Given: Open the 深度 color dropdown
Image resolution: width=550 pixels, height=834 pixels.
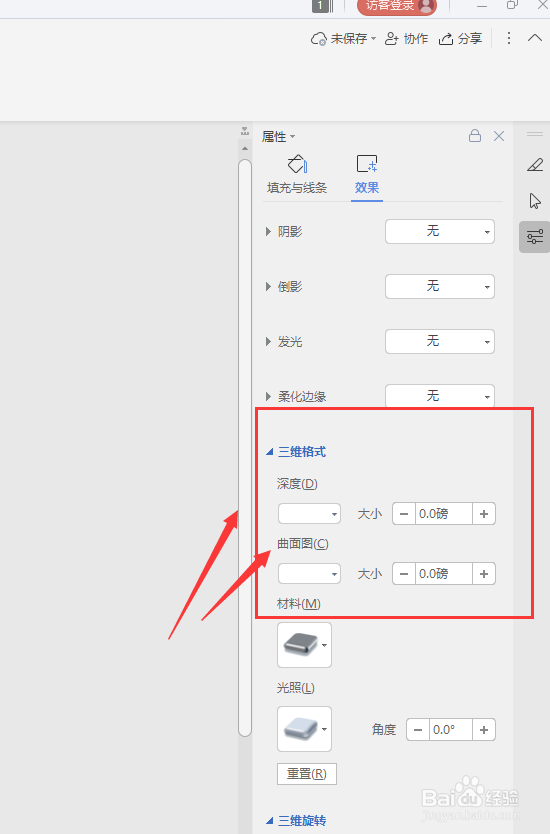Looking at the screenshot, I should coord(309,514).
